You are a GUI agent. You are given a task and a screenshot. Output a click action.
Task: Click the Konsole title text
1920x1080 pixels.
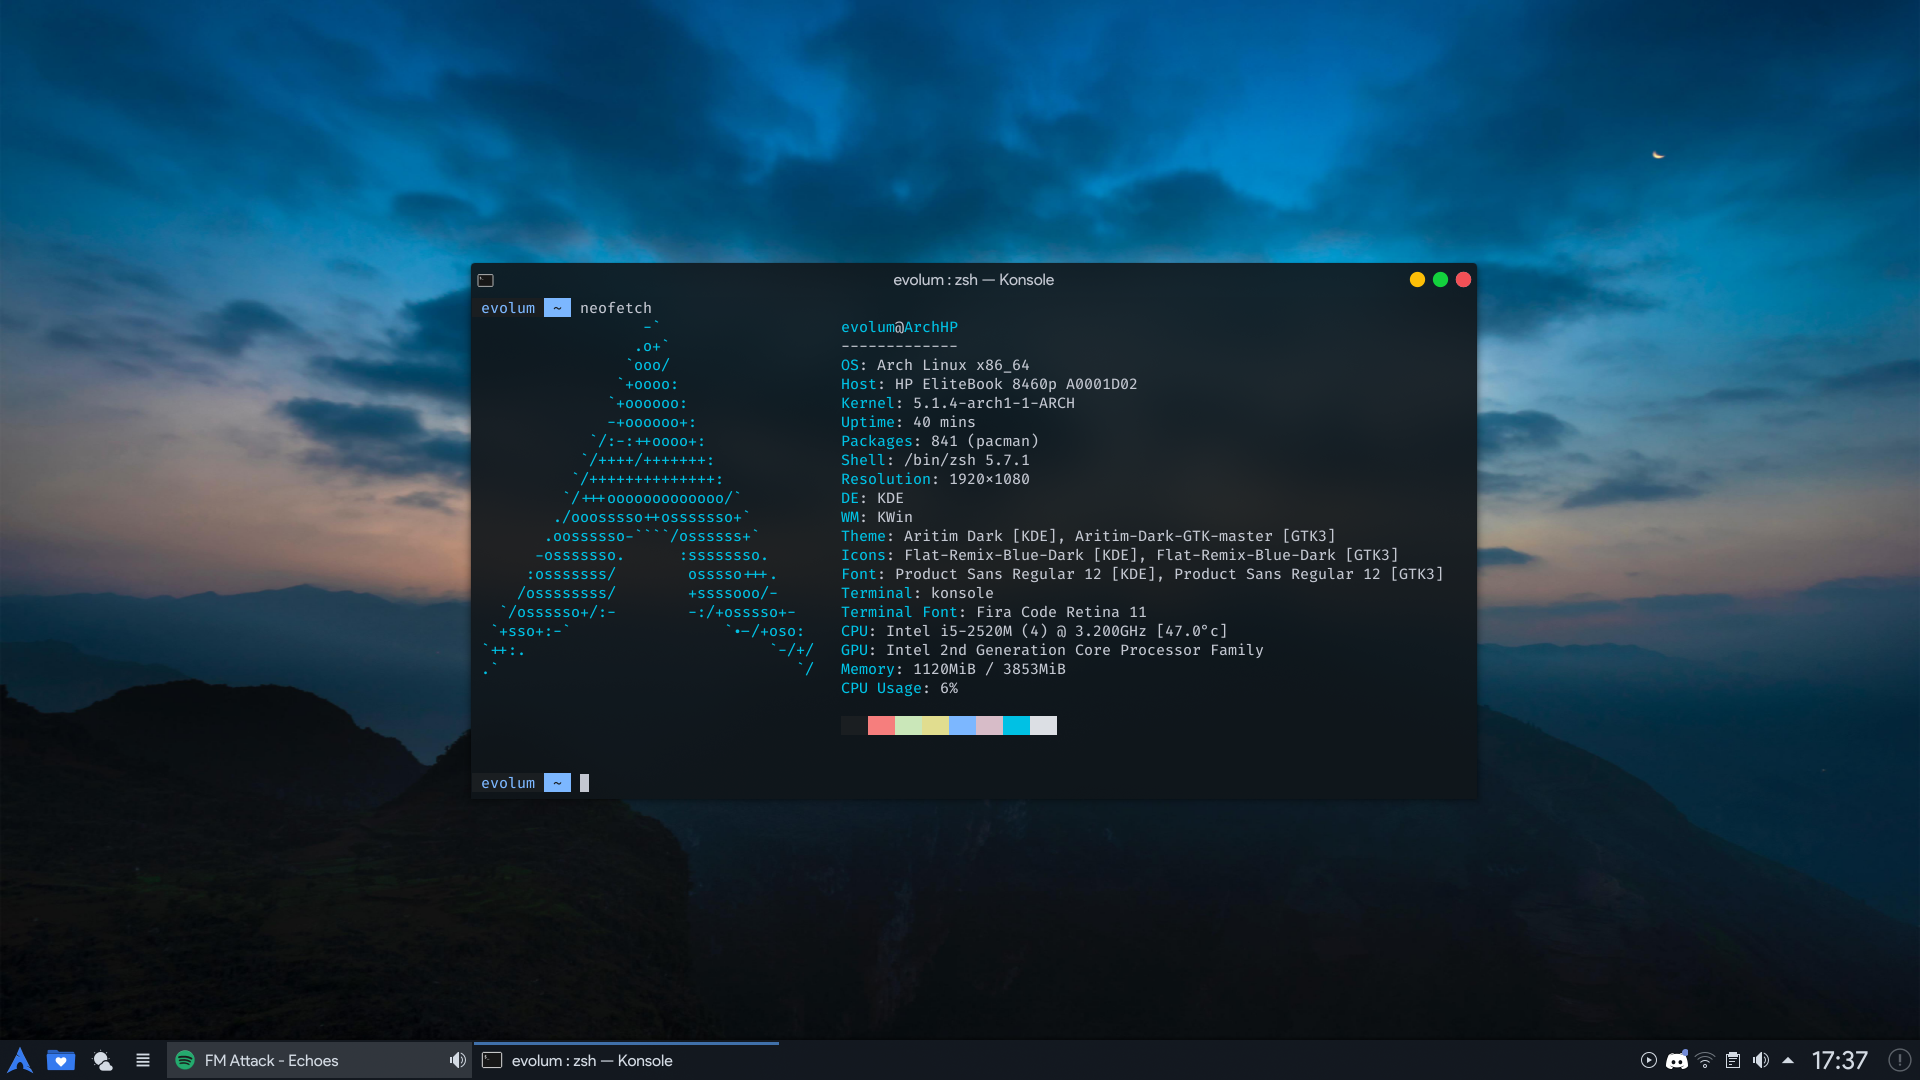coord(973,280)
